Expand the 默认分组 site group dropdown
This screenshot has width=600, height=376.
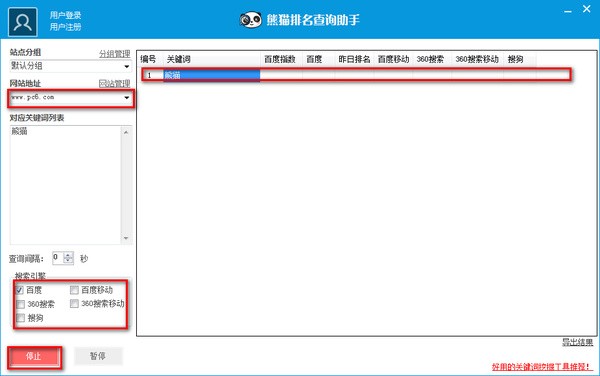(x=70, y=66)
